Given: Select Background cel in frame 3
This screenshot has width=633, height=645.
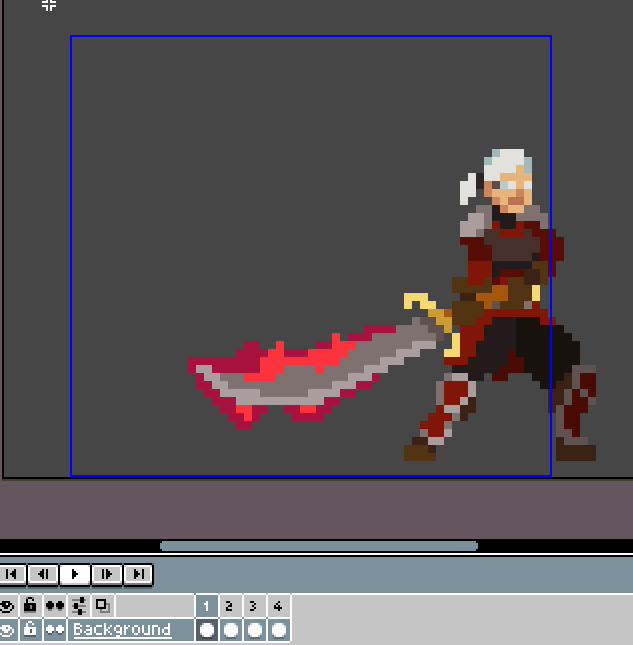Looking at the screenshot, I should click(255, 630).
